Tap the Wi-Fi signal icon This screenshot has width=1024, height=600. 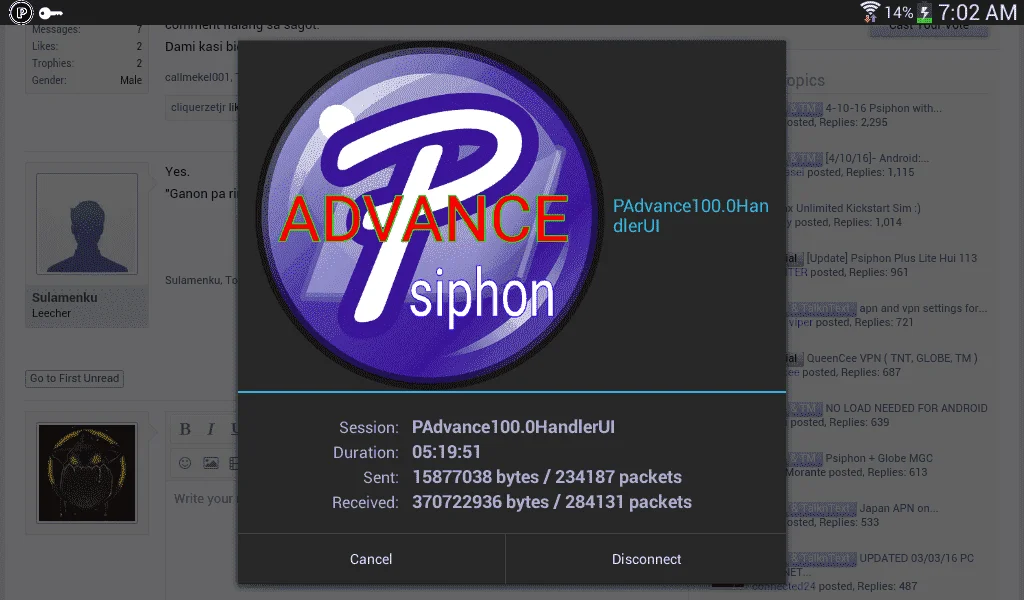pyautogui.click(x=870, y=12)
